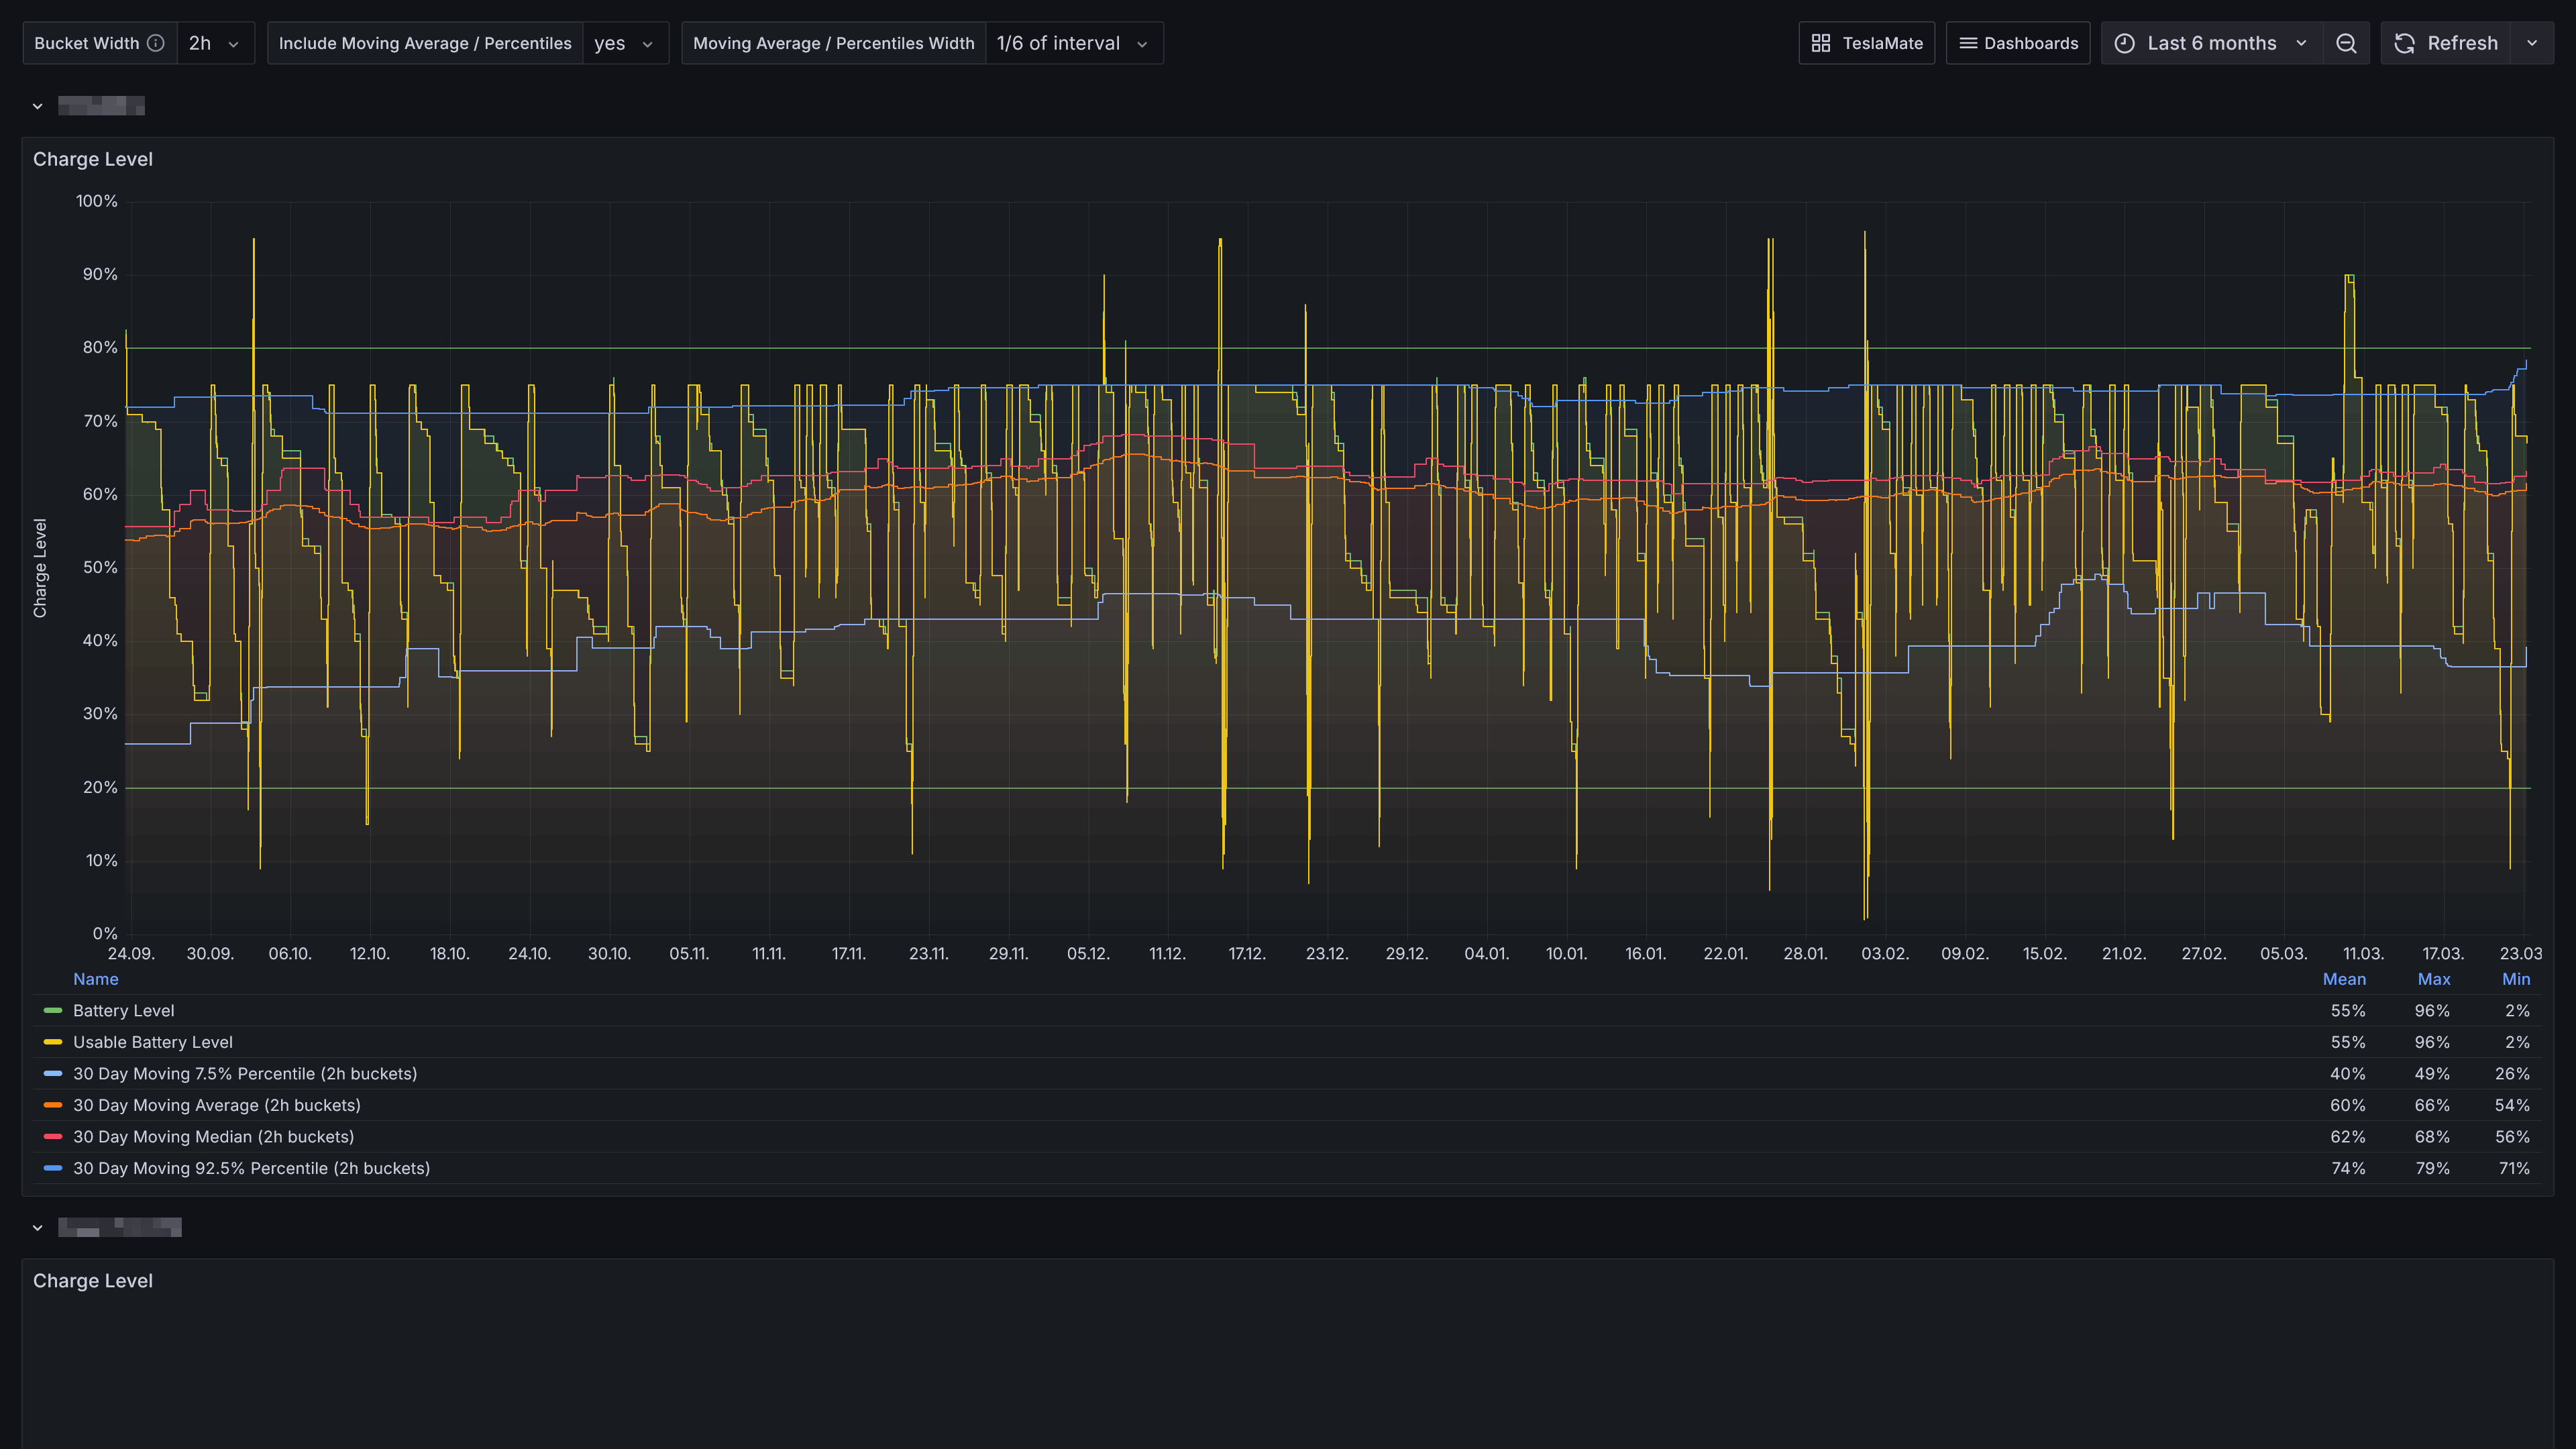Click the Dashboards list icon
This screenshot has width=2576, height=1449.
click(1967, 43)
